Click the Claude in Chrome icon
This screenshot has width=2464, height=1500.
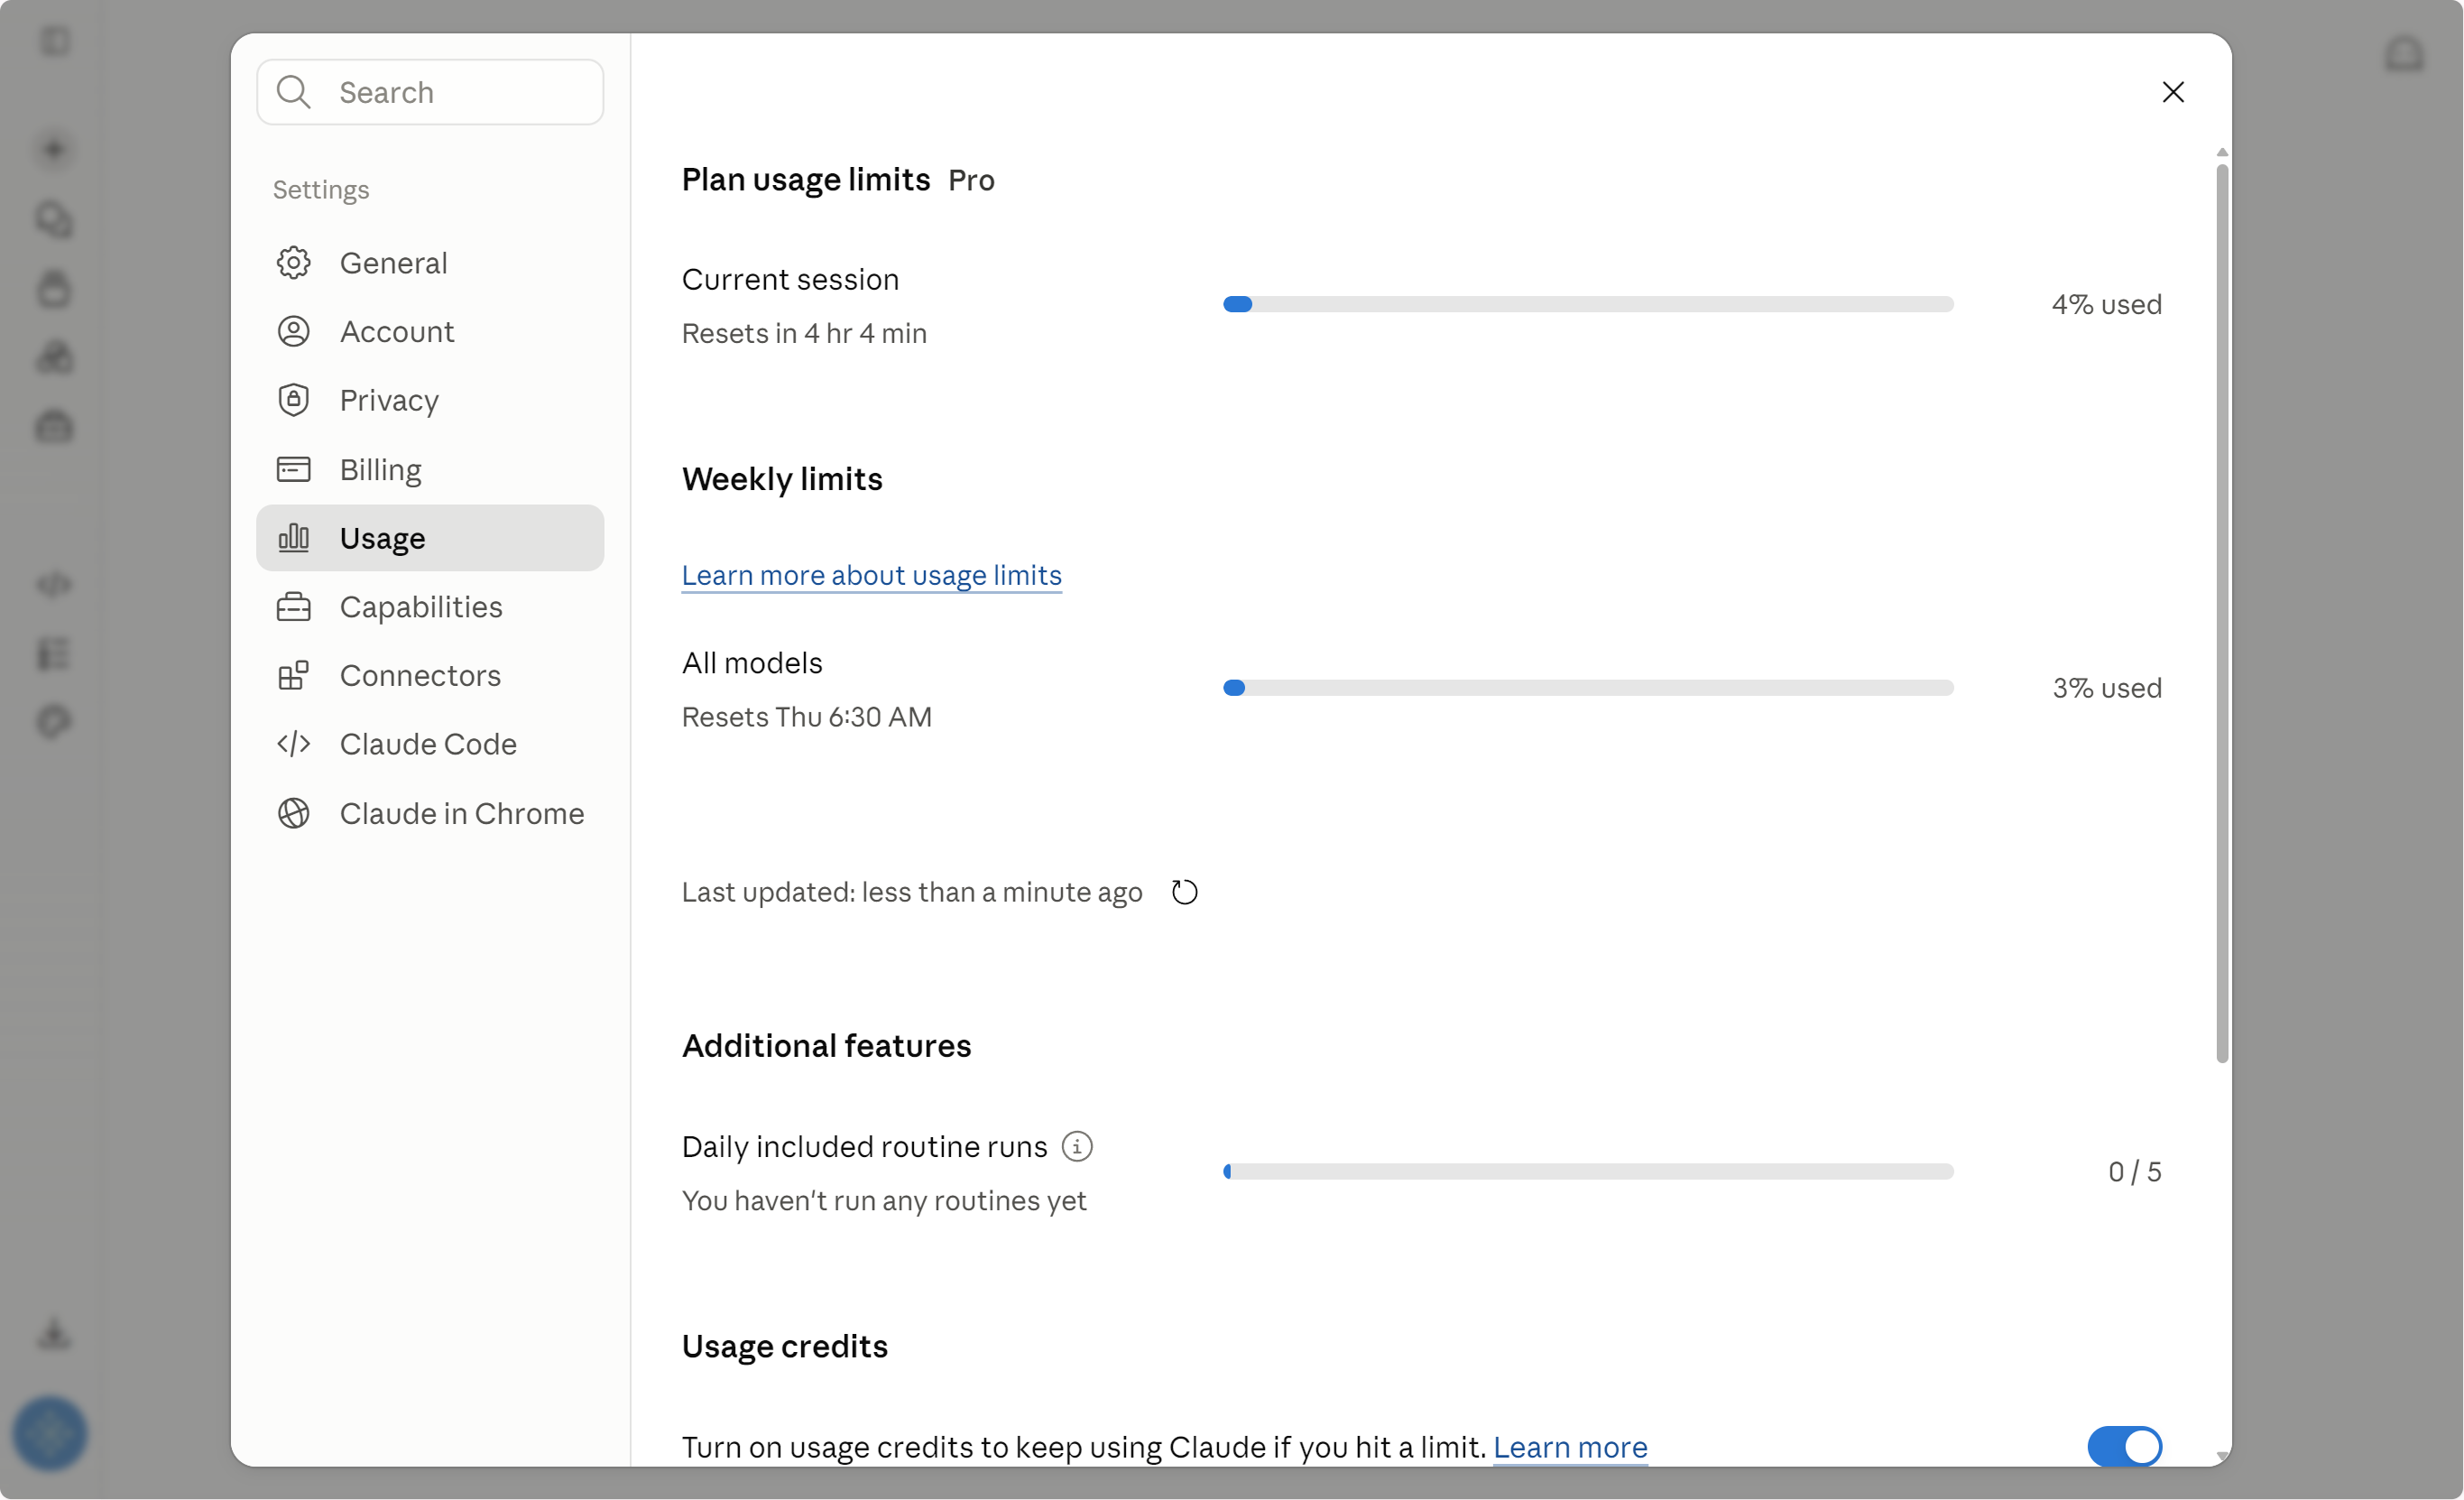point(293,813)
